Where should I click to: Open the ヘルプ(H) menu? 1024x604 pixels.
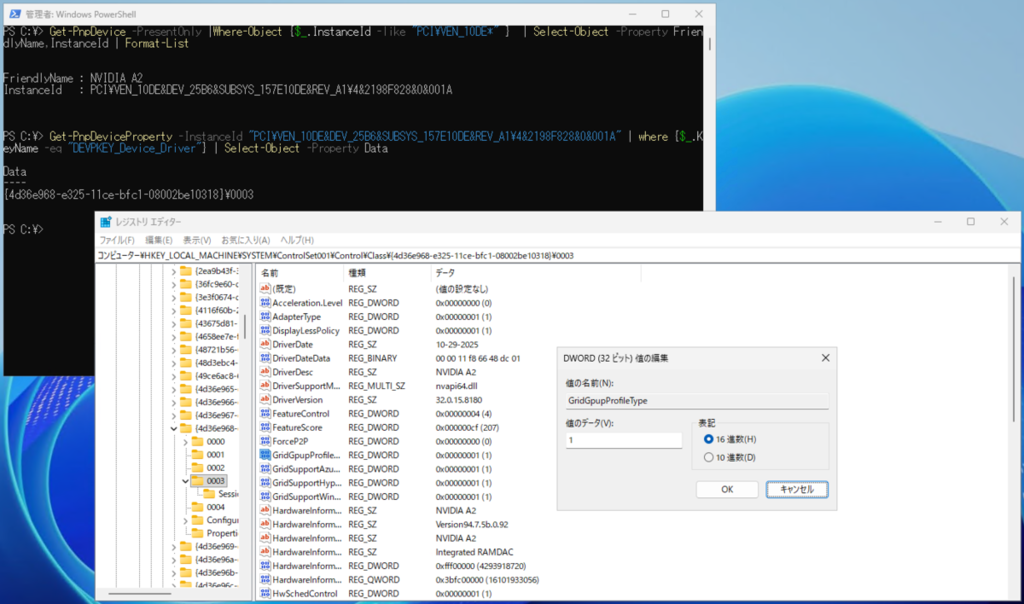tap(297, 240)
